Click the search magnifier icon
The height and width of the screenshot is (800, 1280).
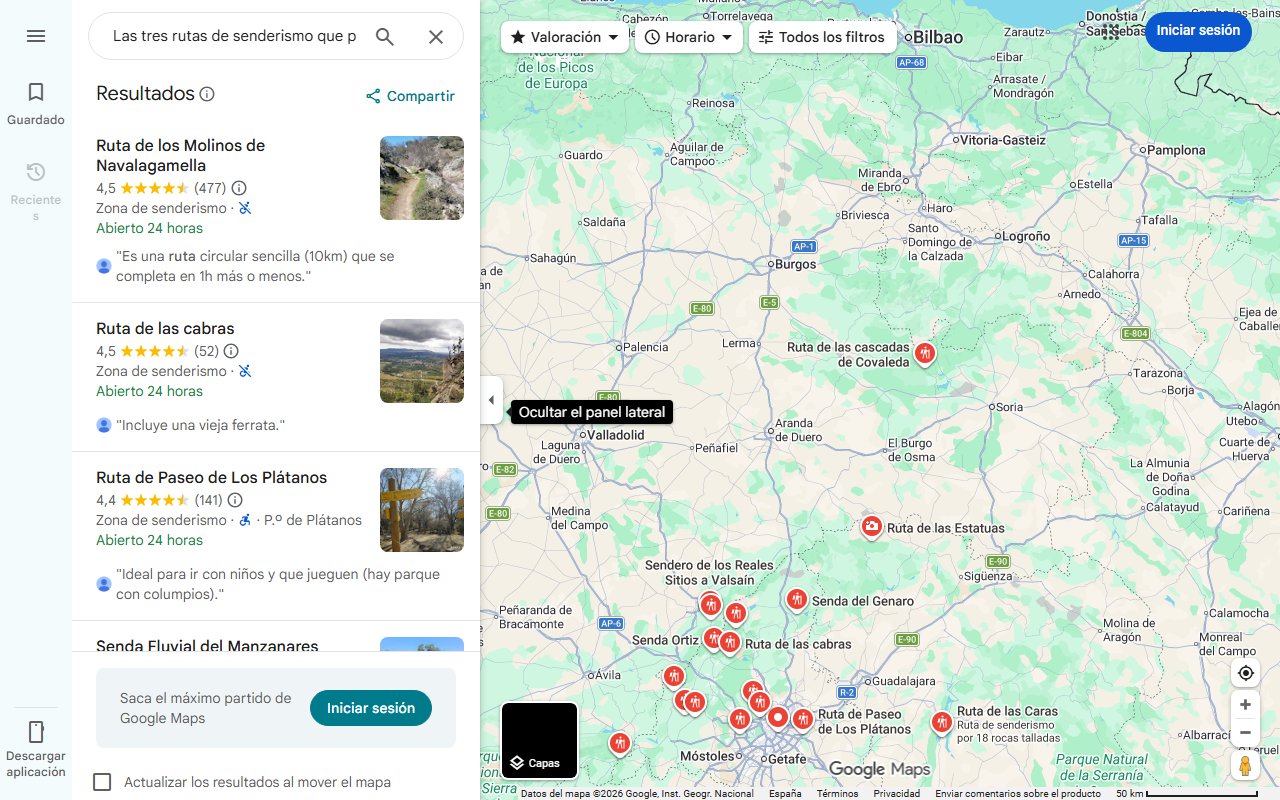click(x=385, y=36)
